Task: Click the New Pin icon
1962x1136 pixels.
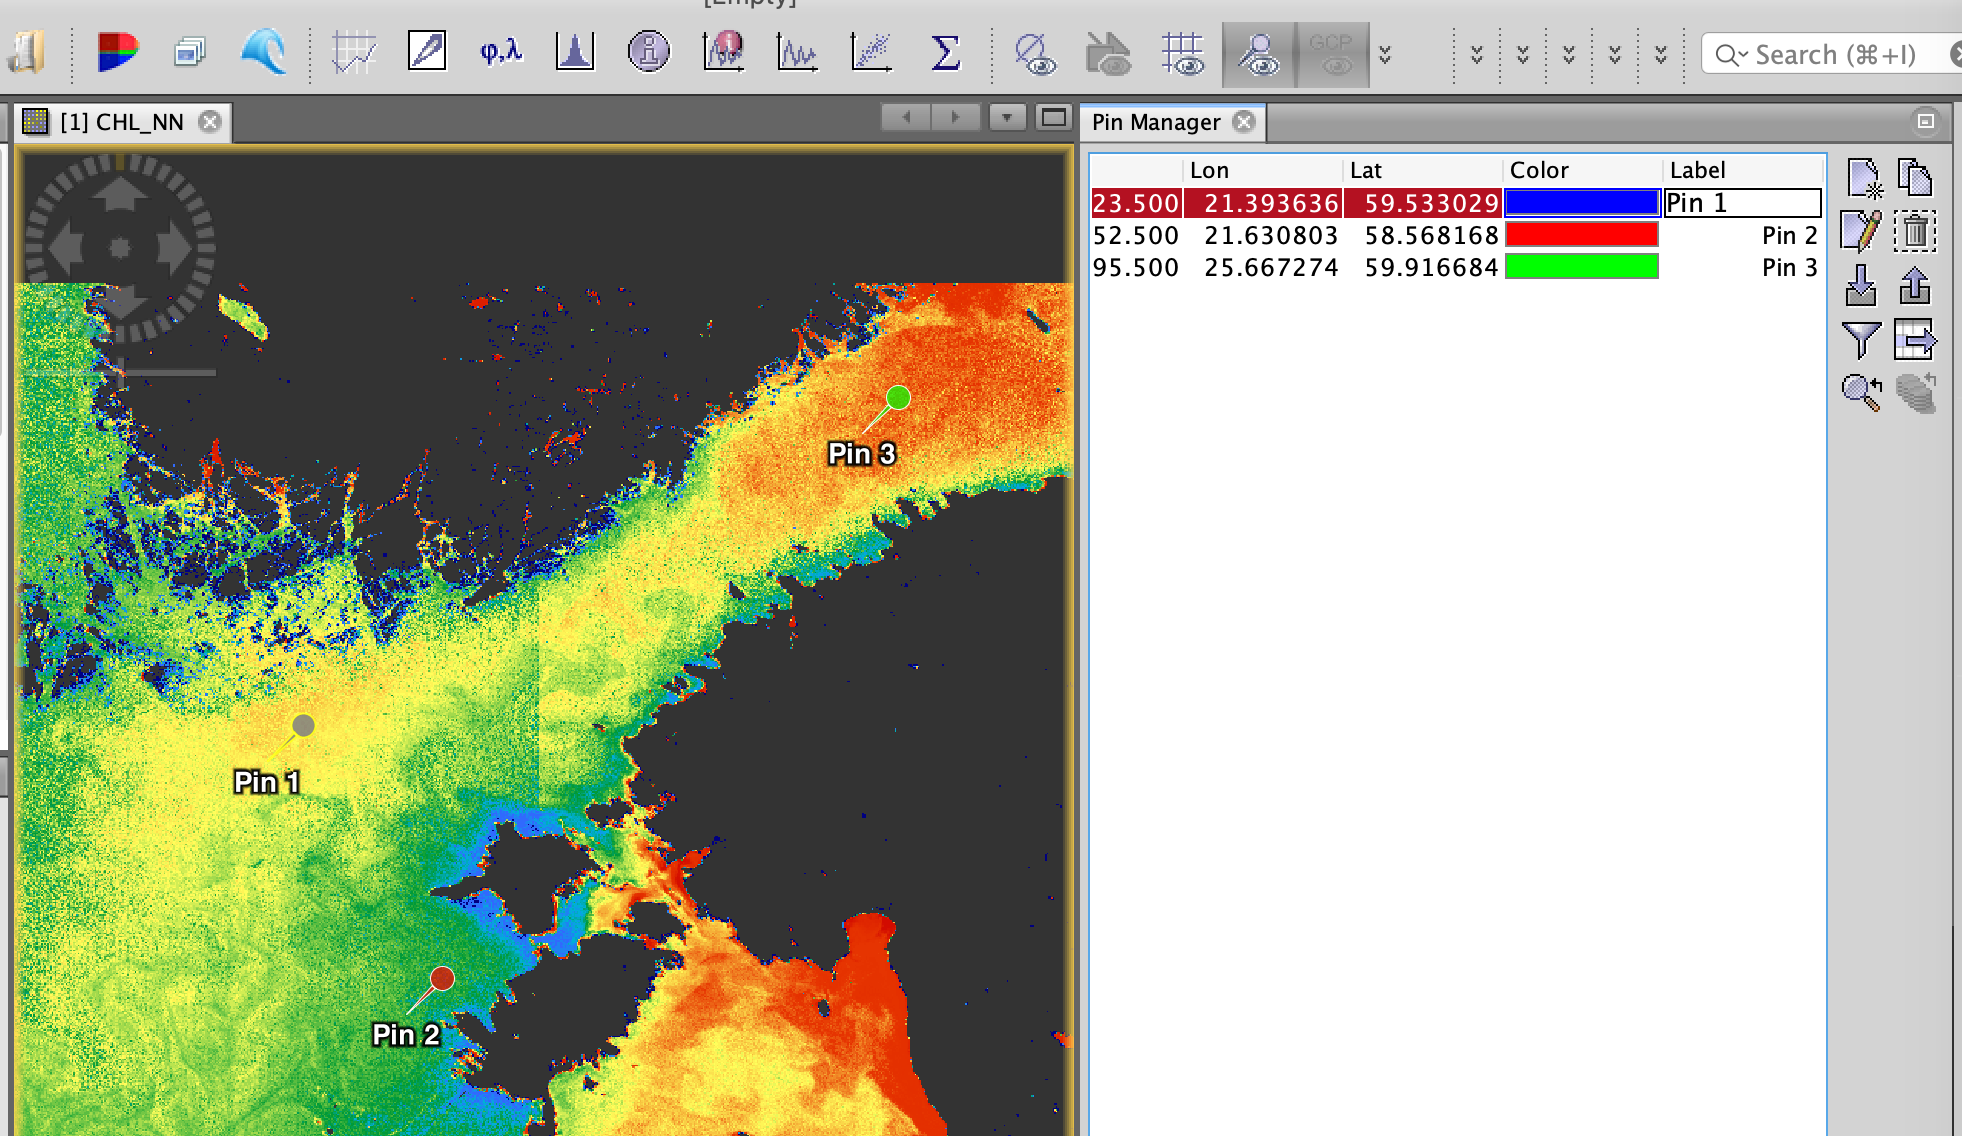Action: coord(1862,179)
